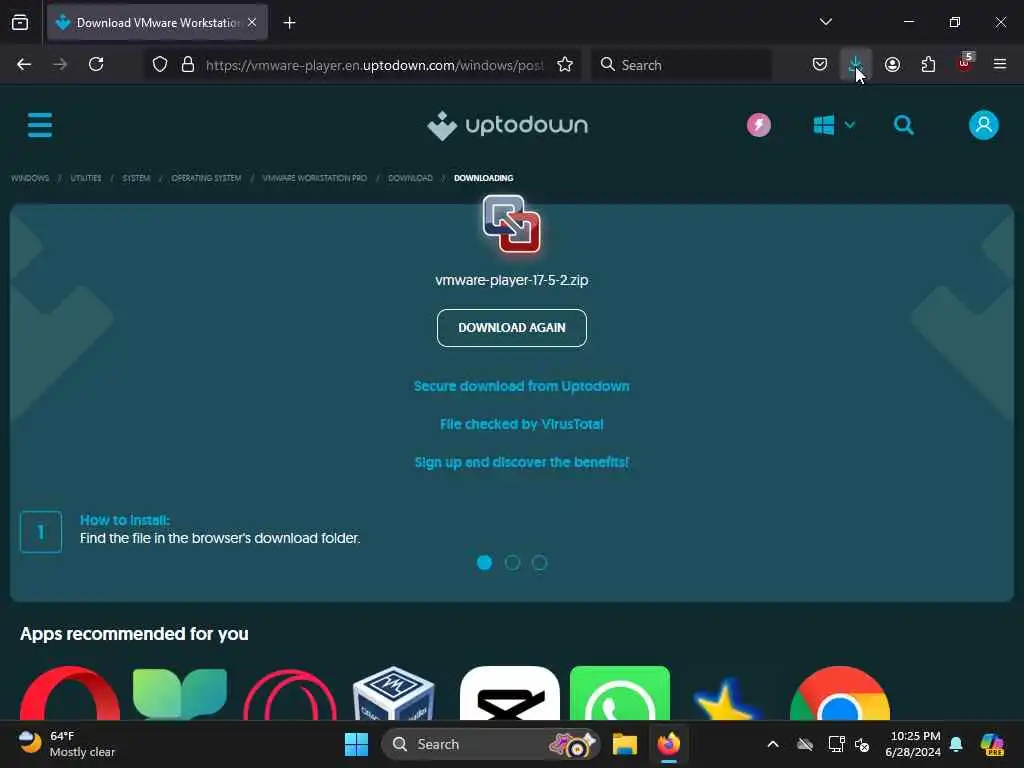Viewport: 1024px width, 768px height.
Task: Click the network display tray icon
Action: point(835,744)
